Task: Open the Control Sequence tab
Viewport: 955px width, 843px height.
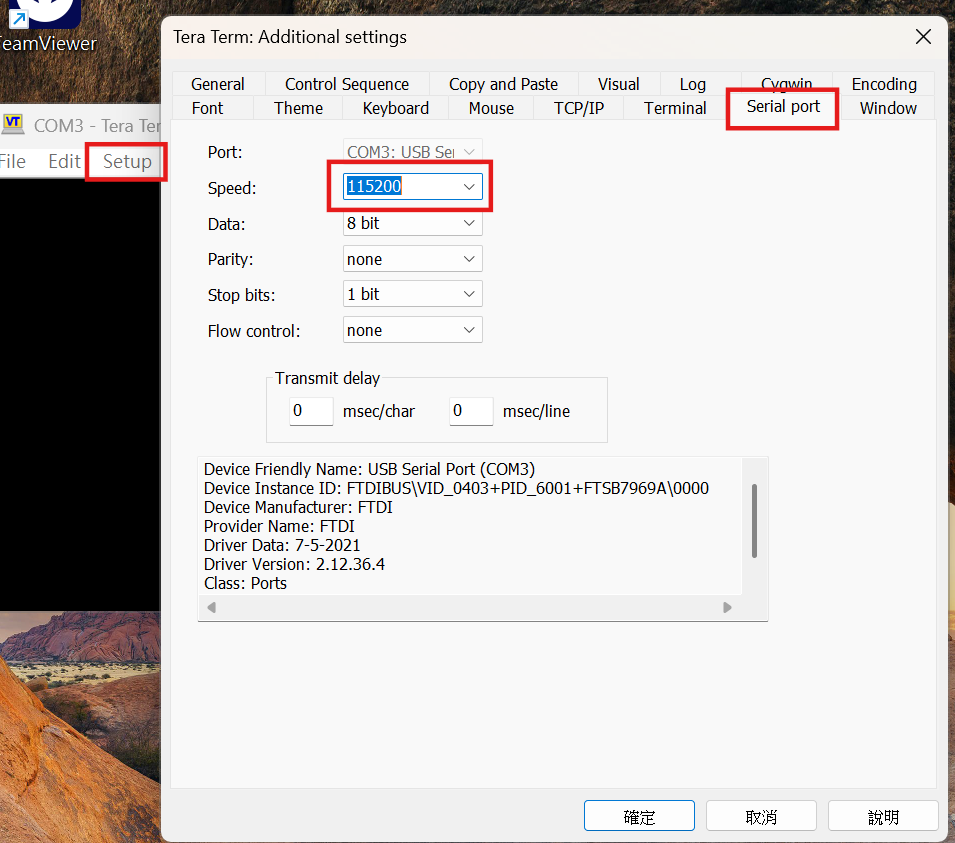Action: [347, 84]
